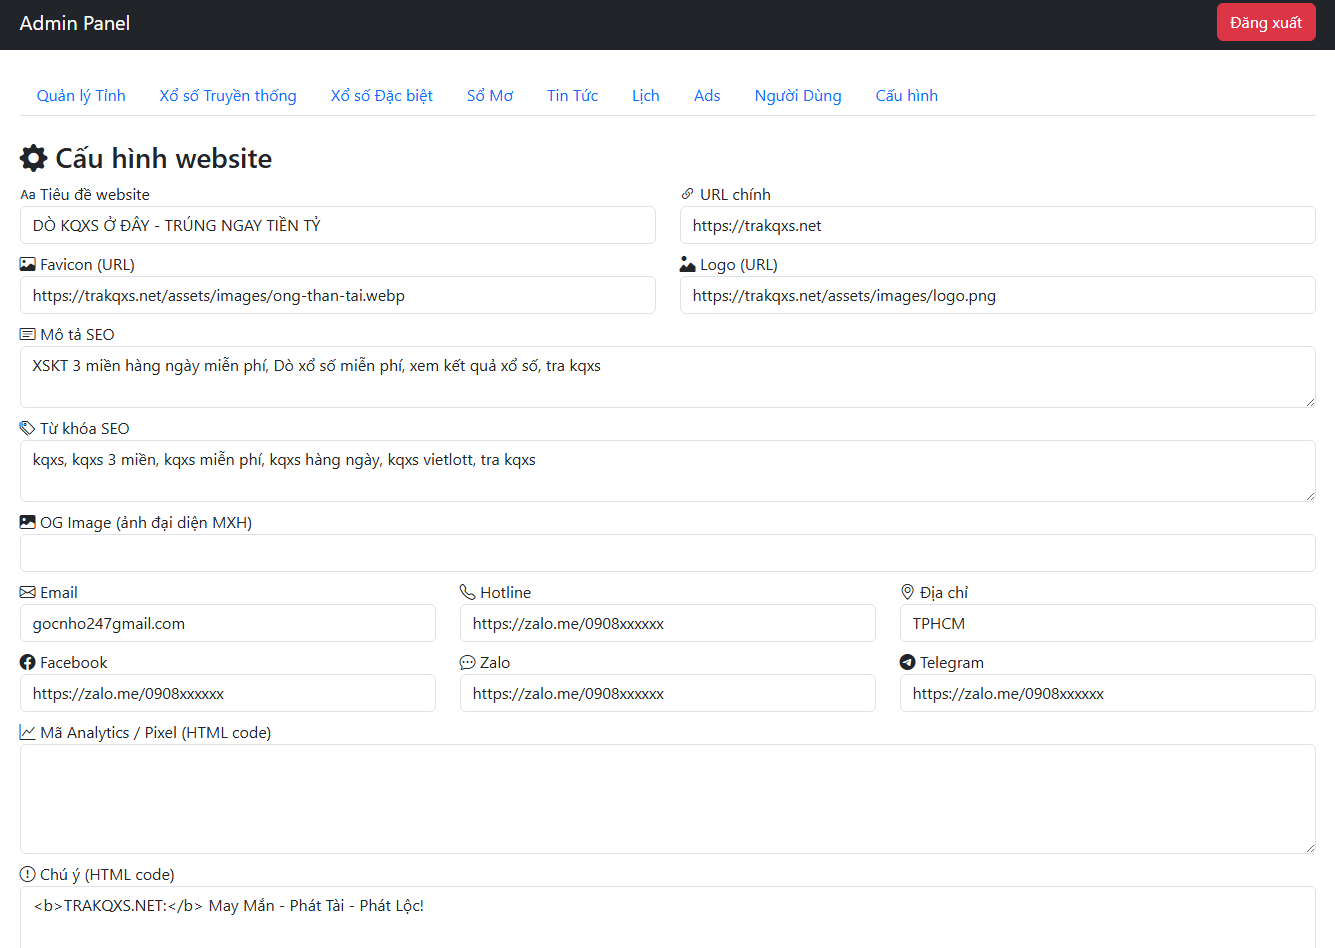
Task: Click into the empty OG Image field
Action: pos(667,553)
